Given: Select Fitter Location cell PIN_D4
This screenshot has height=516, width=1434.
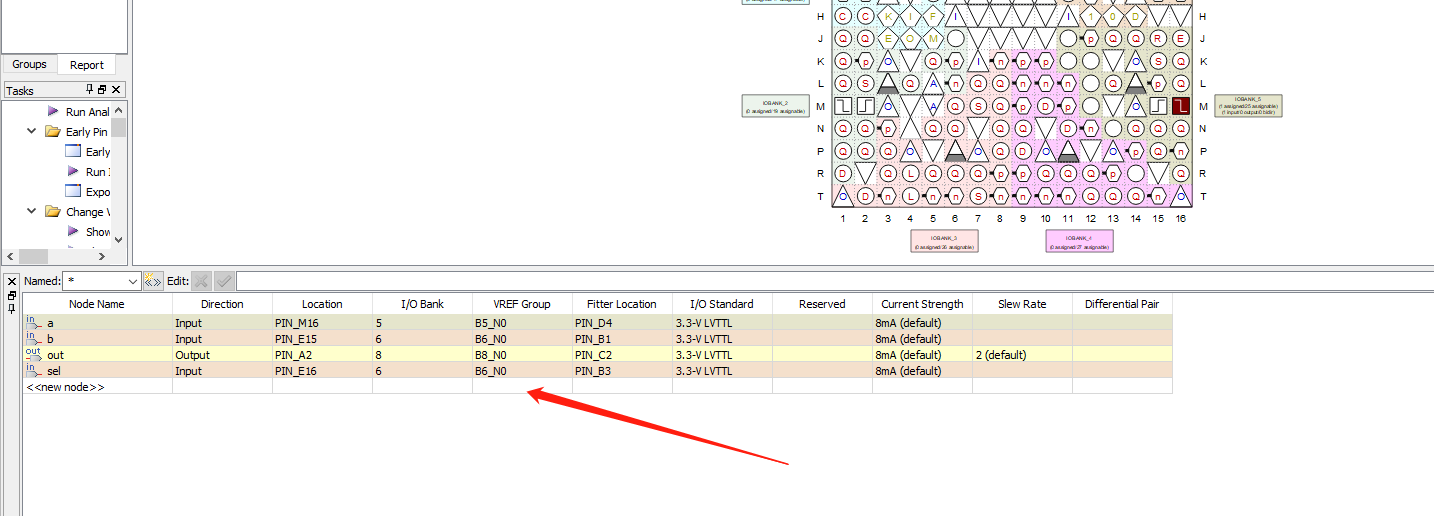Looking at the screenshot, I should [622, 323].
